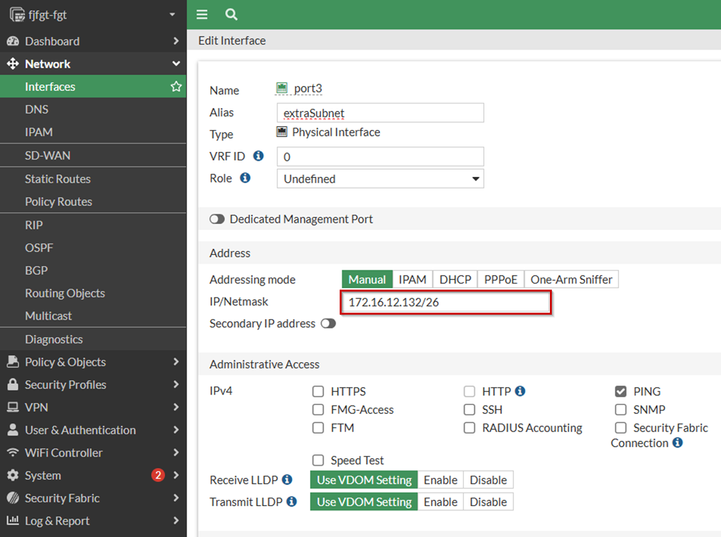Viewport: 721px width, 537px height.
Task: Check the SSH access checkbox
Action: click(470, 410)
